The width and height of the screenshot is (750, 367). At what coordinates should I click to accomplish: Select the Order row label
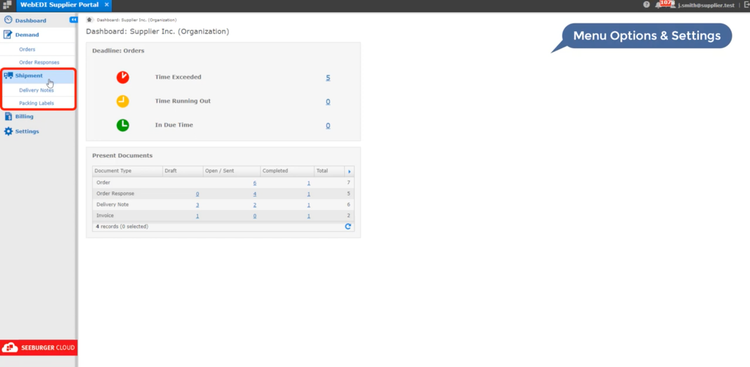103,182
